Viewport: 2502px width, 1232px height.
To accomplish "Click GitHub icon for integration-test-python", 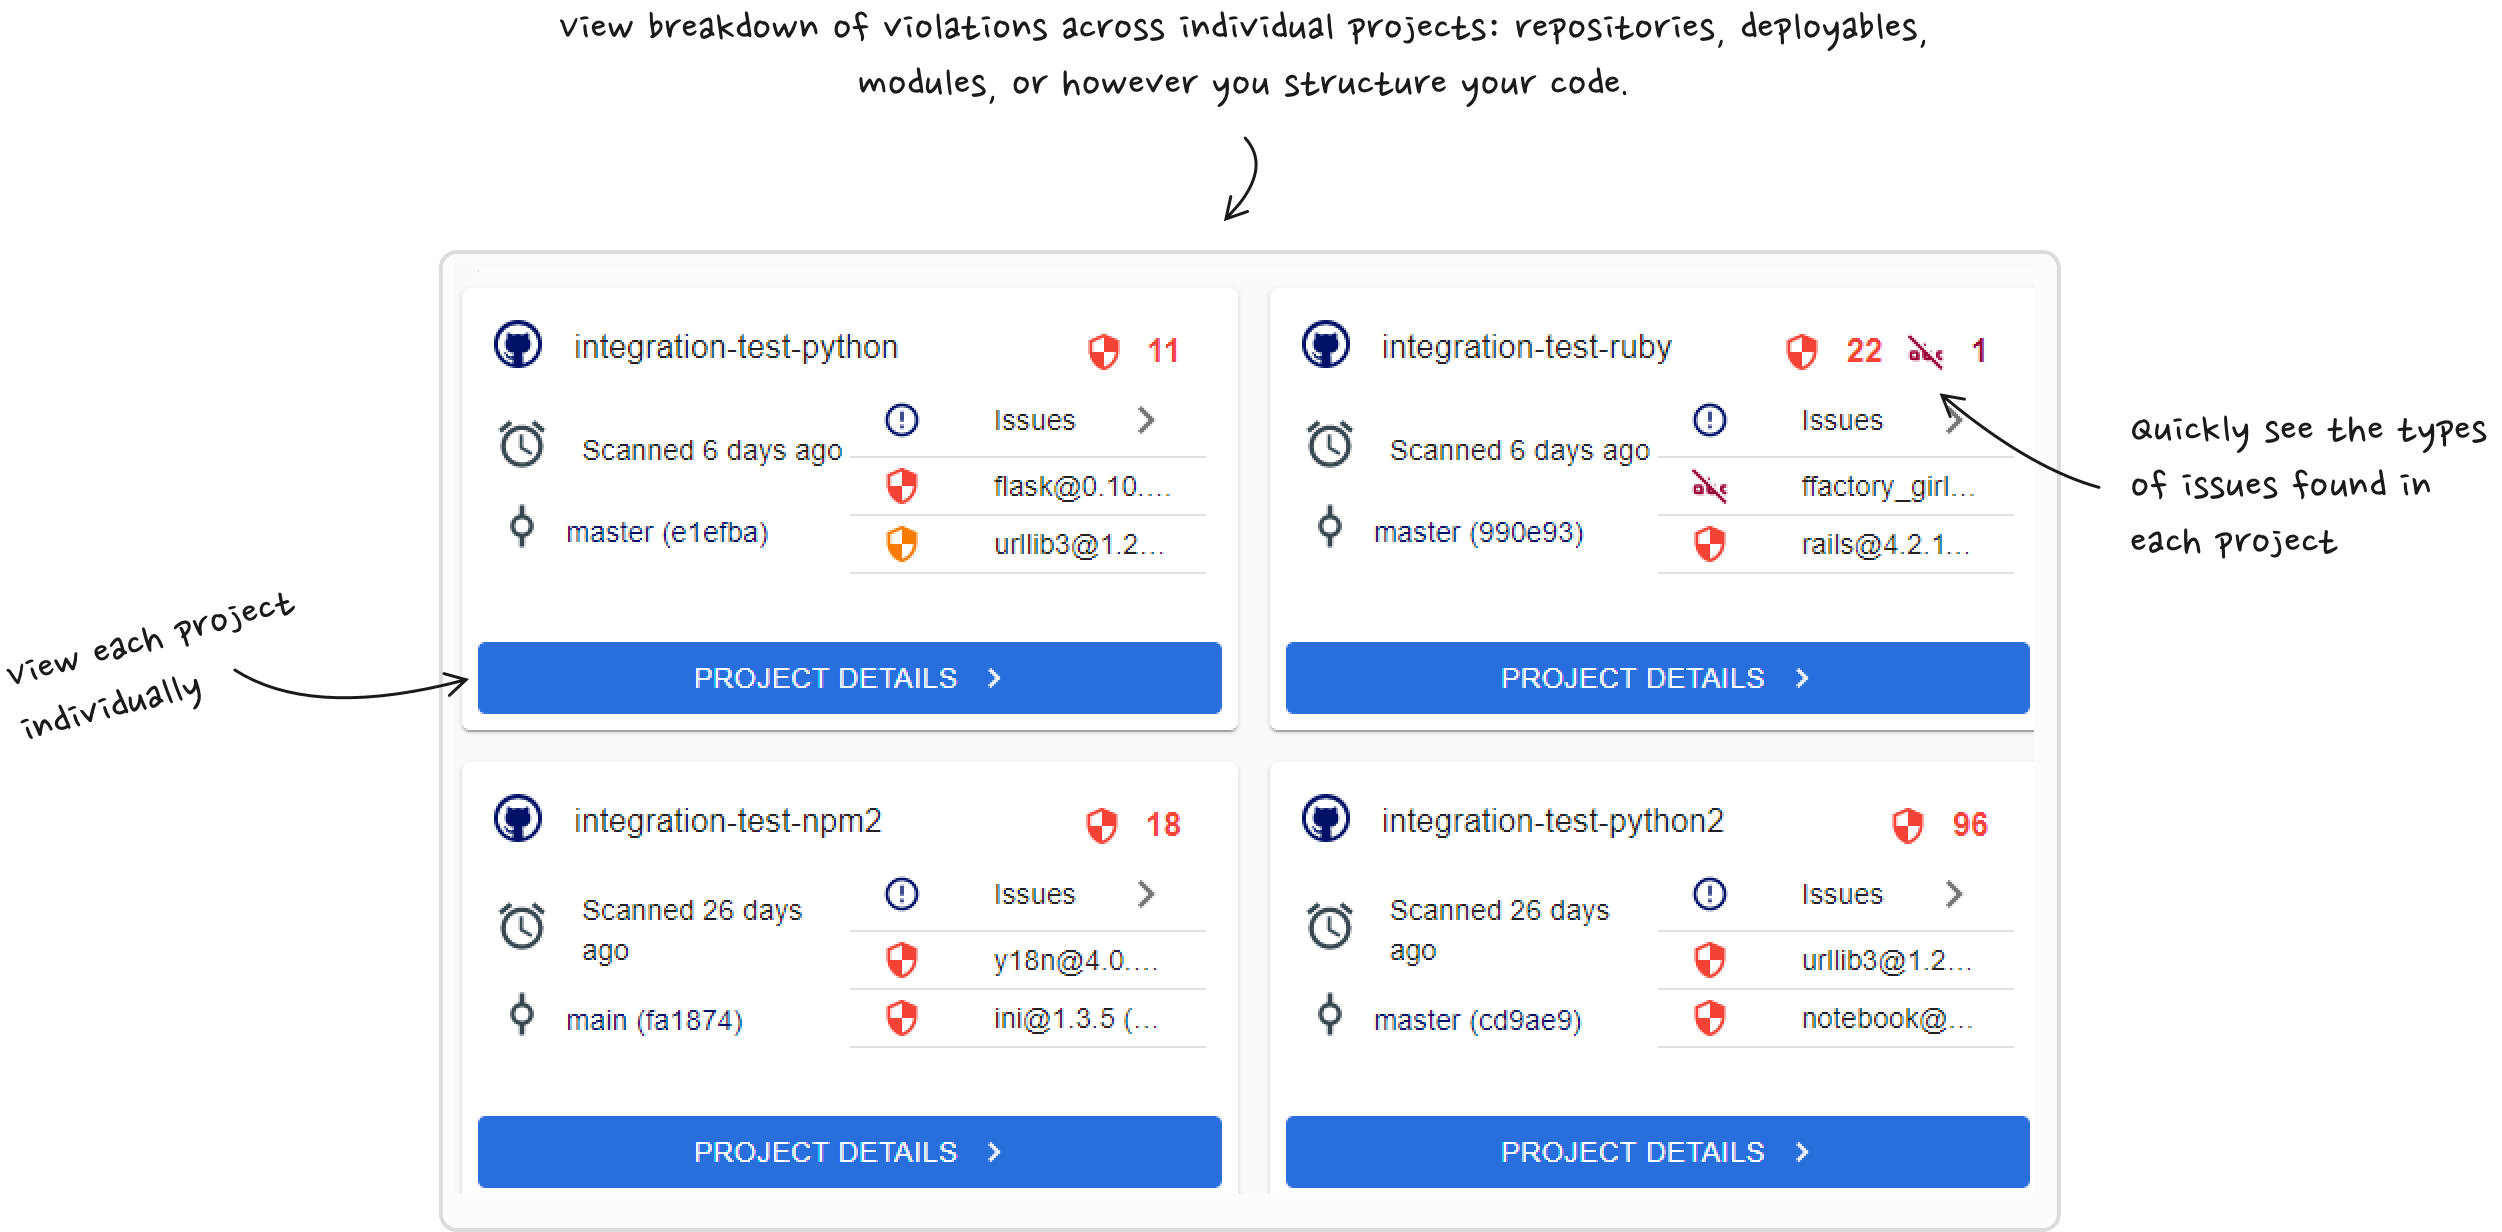I will 518,345.
